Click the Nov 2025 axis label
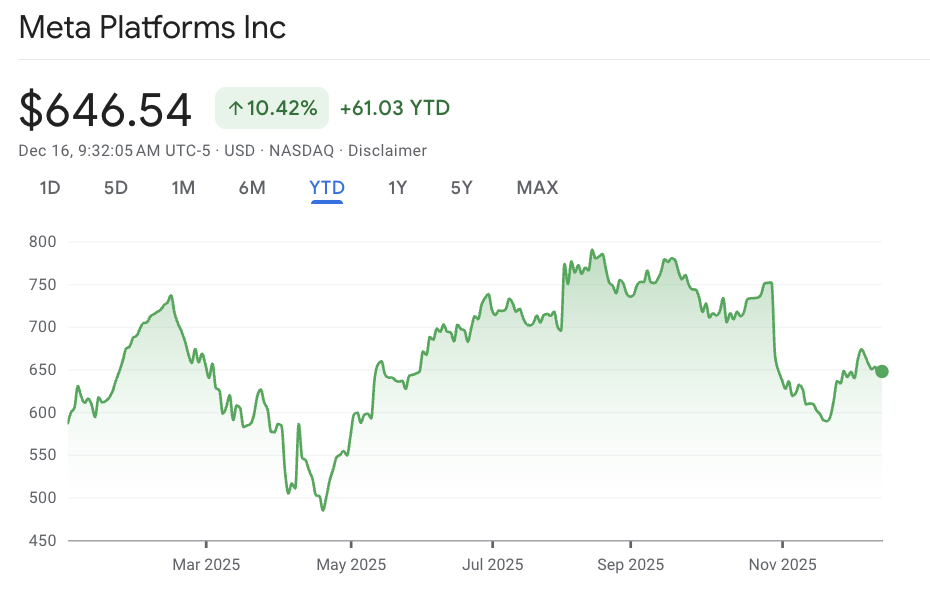 pos(782,565)
